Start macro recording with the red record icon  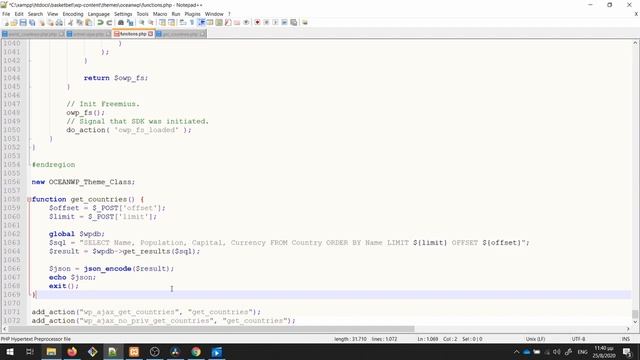(x=257, y=22)
